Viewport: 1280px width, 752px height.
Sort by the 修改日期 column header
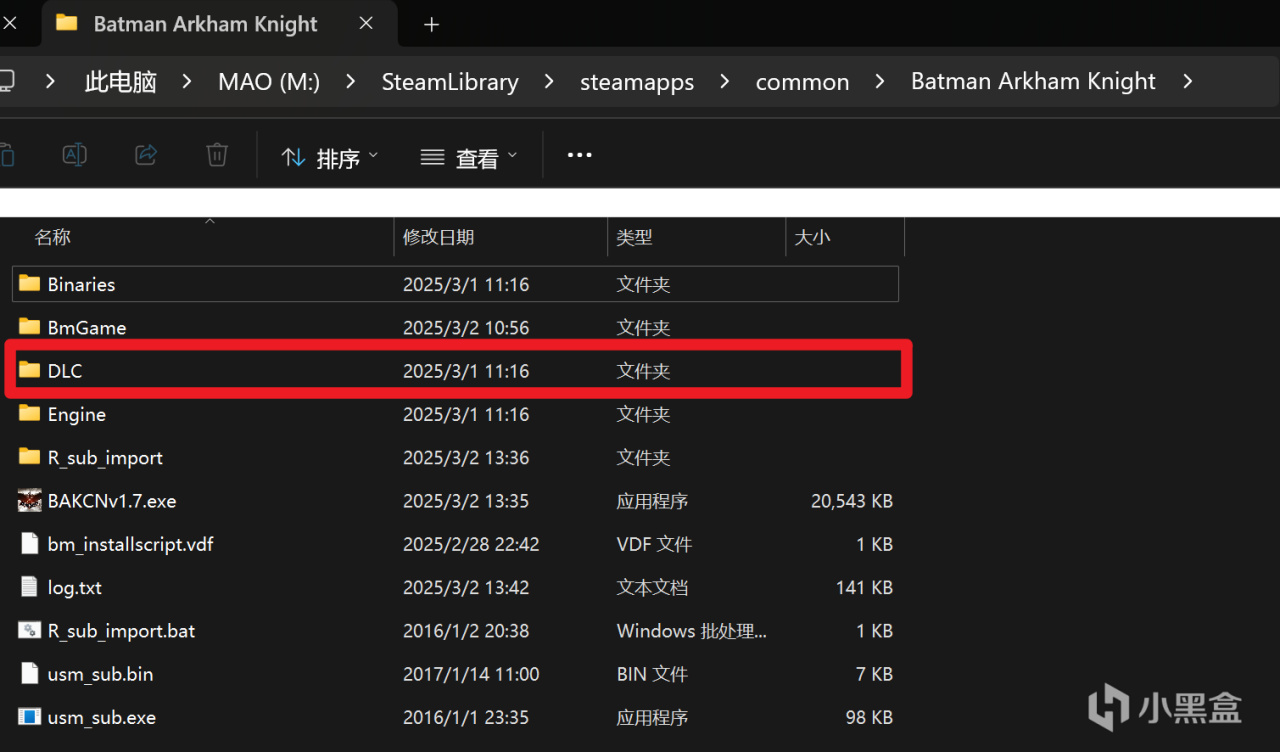(438, 237)
